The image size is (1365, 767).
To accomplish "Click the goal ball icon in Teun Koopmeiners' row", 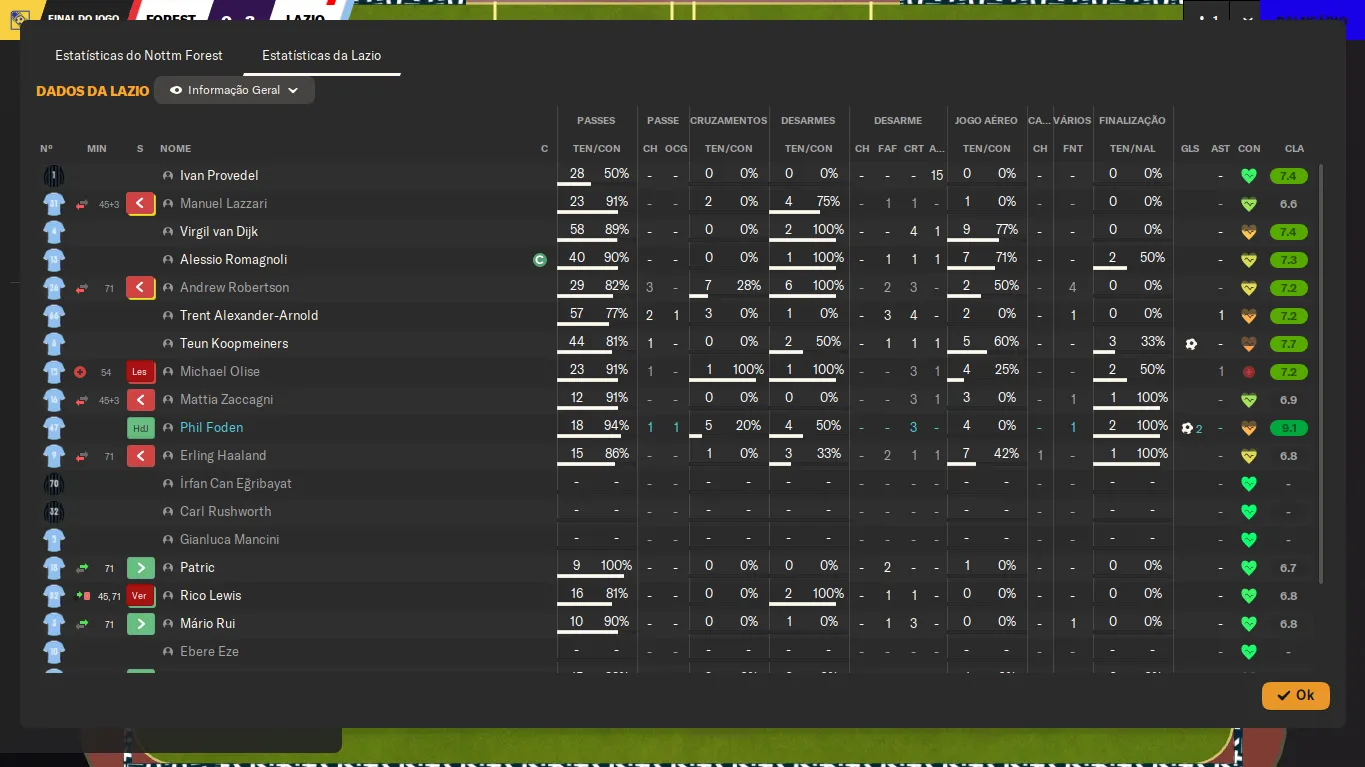I will [1190, 344].
